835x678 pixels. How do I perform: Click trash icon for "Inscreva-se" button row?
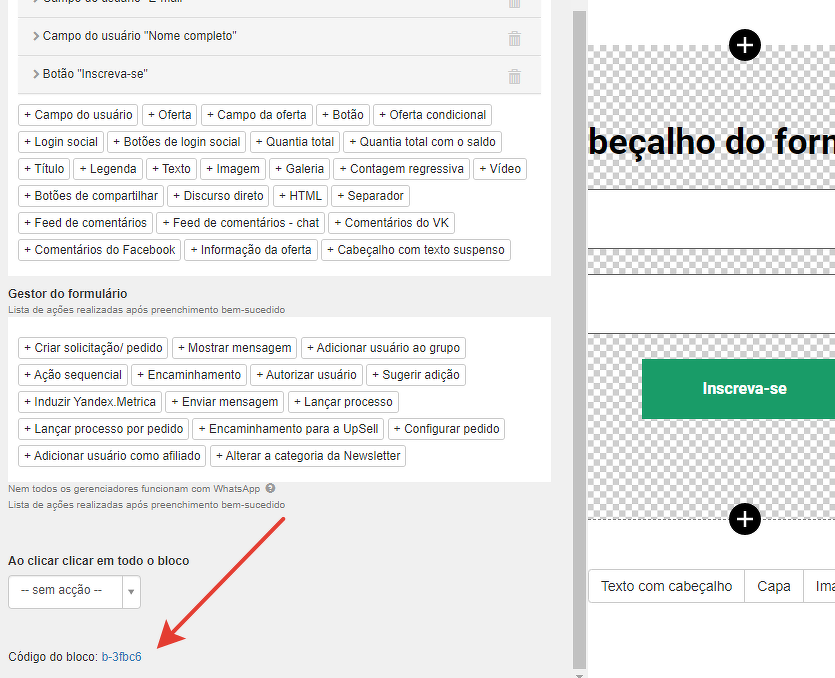[x=514, y=76]
